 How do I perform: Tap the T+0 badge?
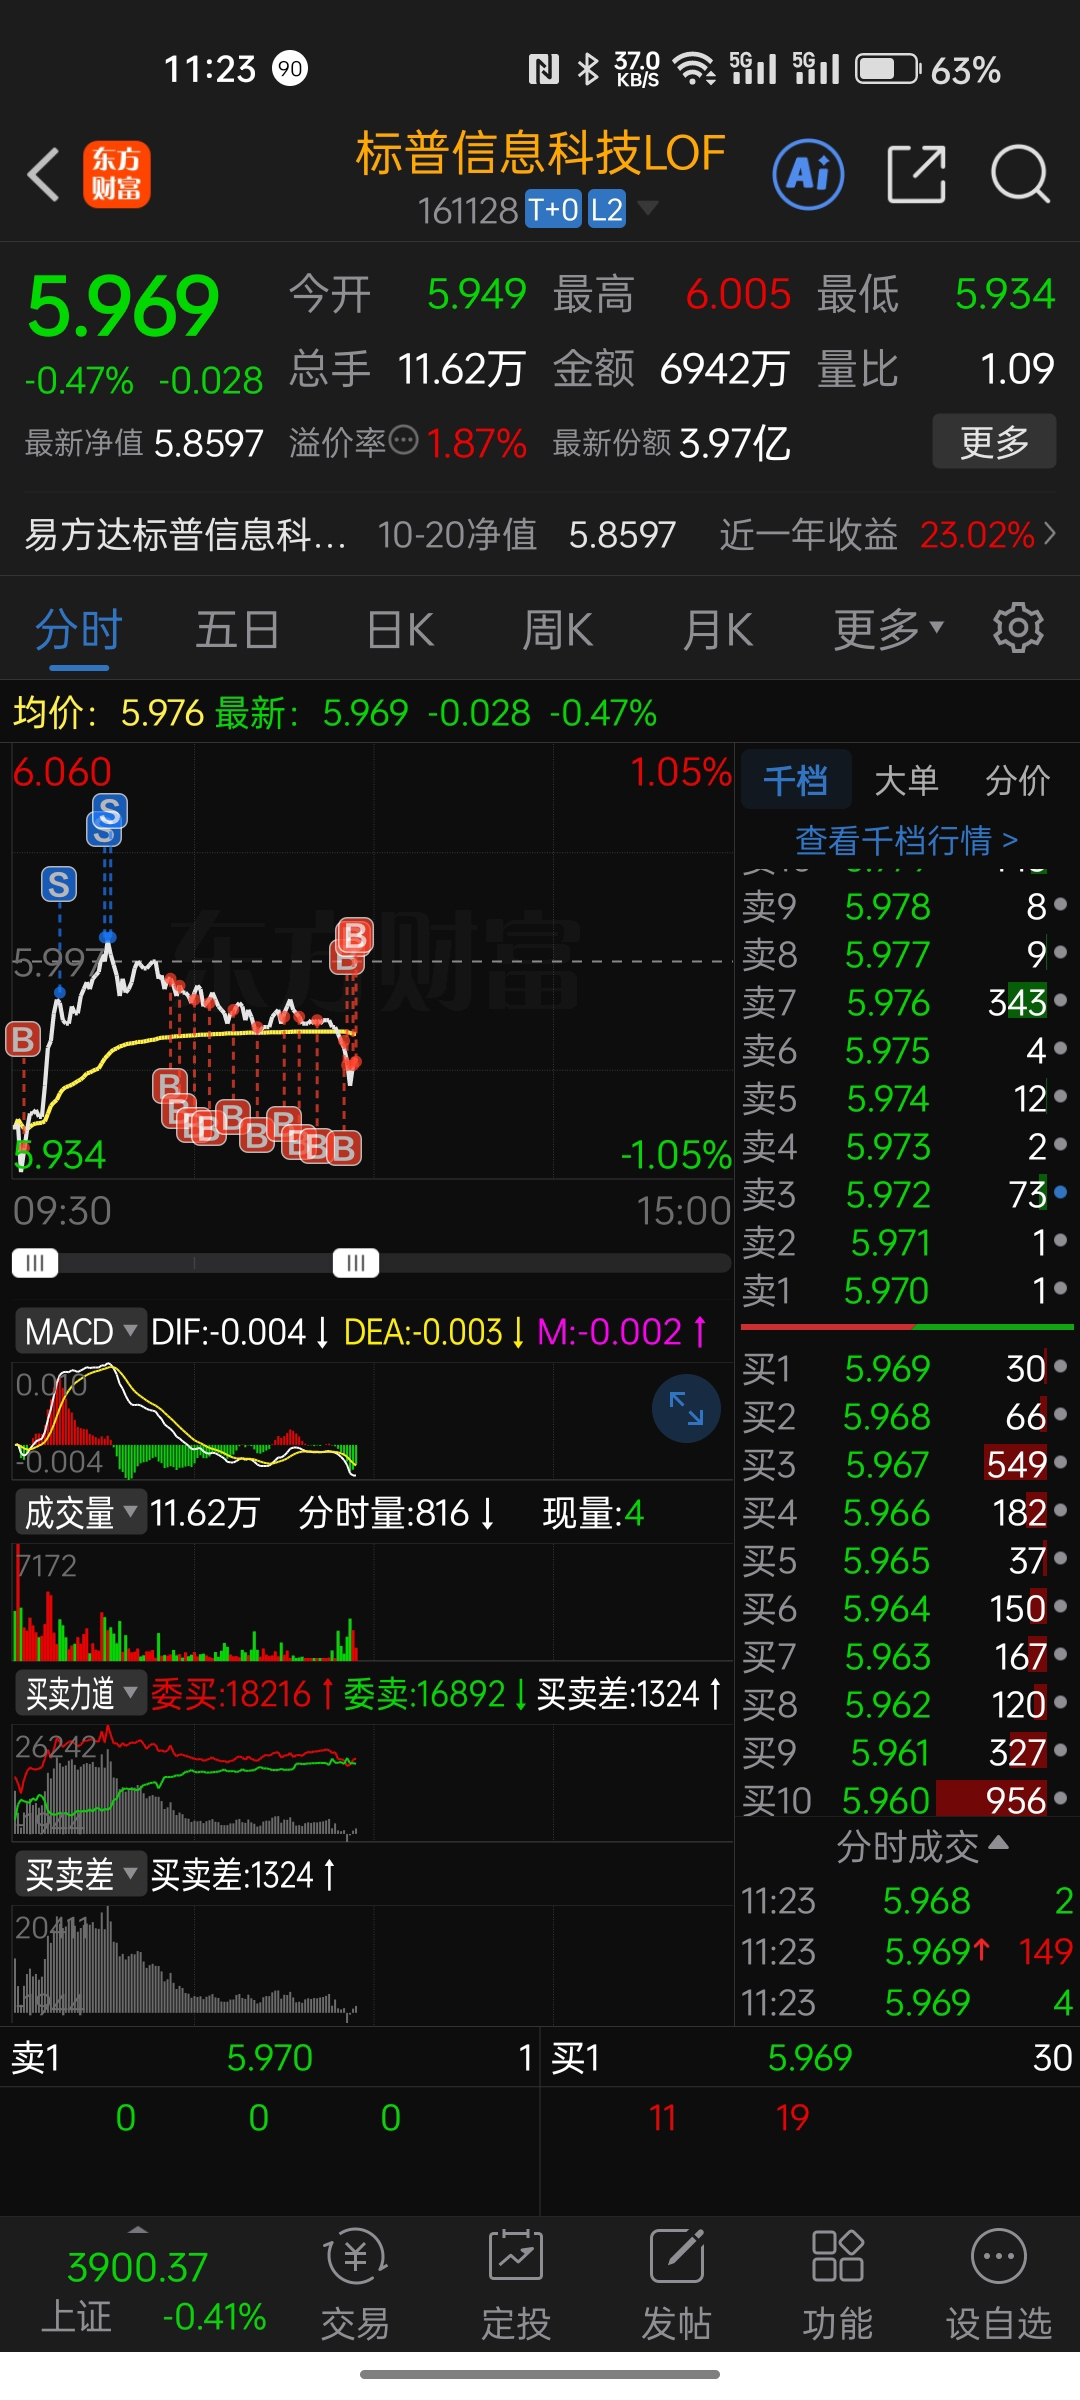click(x=553, y=210)
